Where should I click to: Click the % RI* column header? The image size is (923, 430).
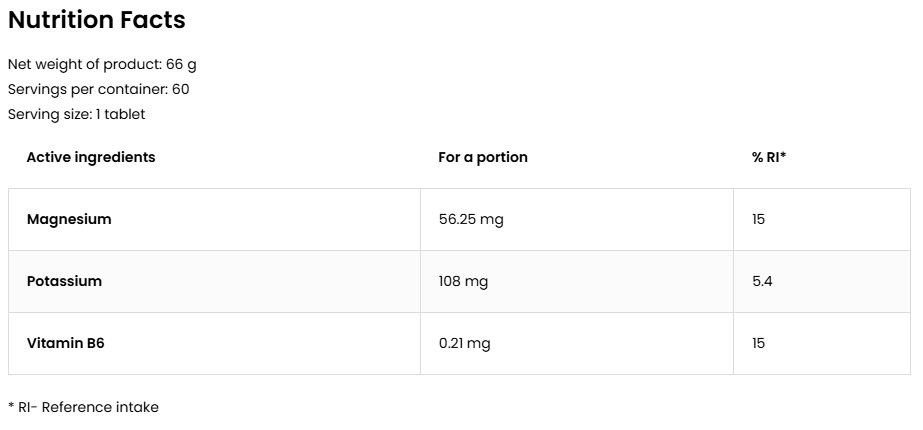click(x=769, y=157)
